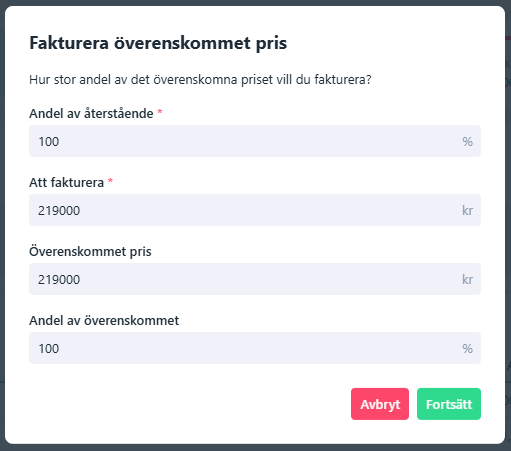Click the question text about andel att fakturera
Viewport: 511px width, 451px height.
click(x=200, y=80)
